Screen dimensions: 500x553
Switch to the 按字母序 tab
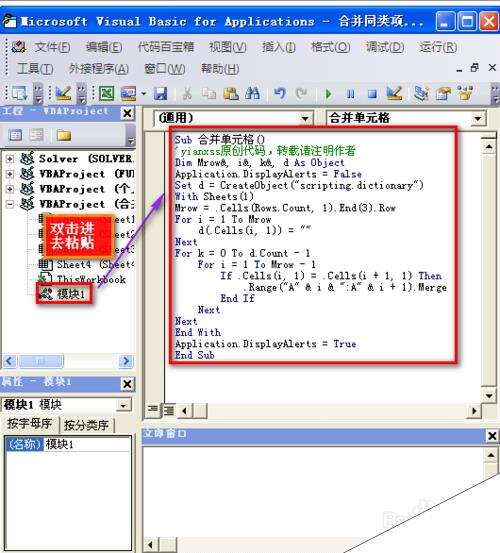tap(30, 424)
